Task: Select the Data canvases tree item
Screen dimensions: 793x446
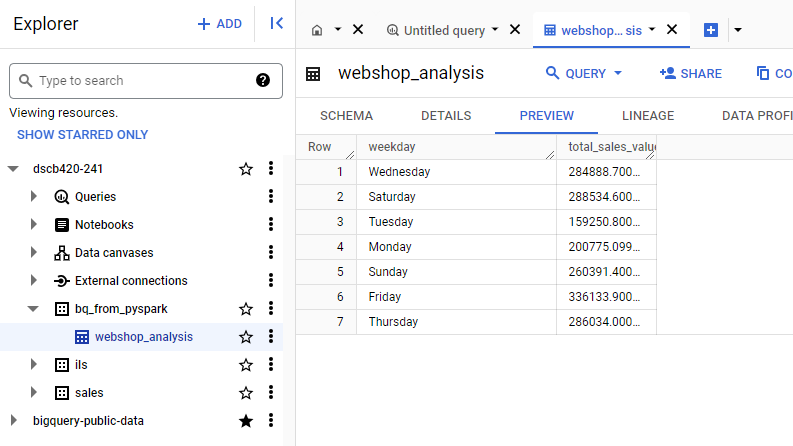Action: pyautogui.click(x=114, y=253)
